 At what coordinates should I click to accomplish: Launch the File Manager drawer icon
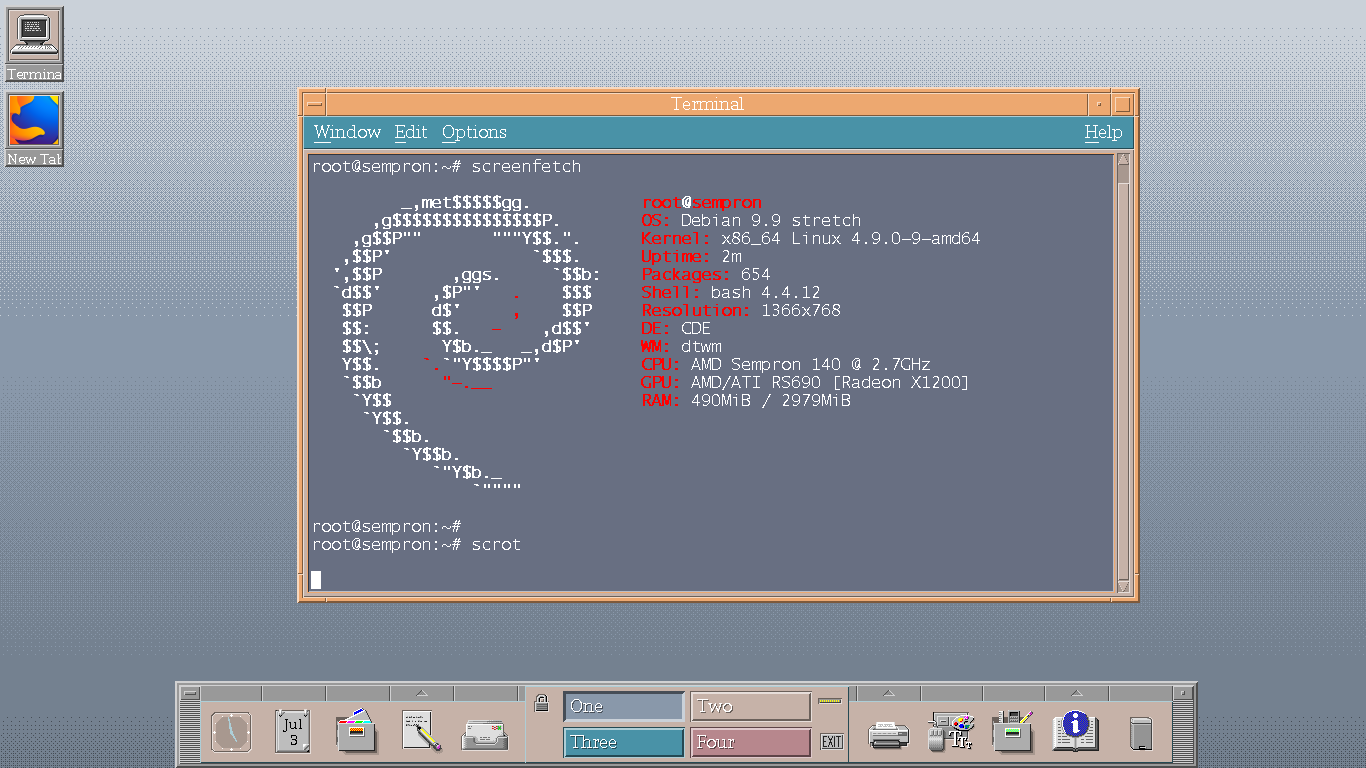[356, 732]
